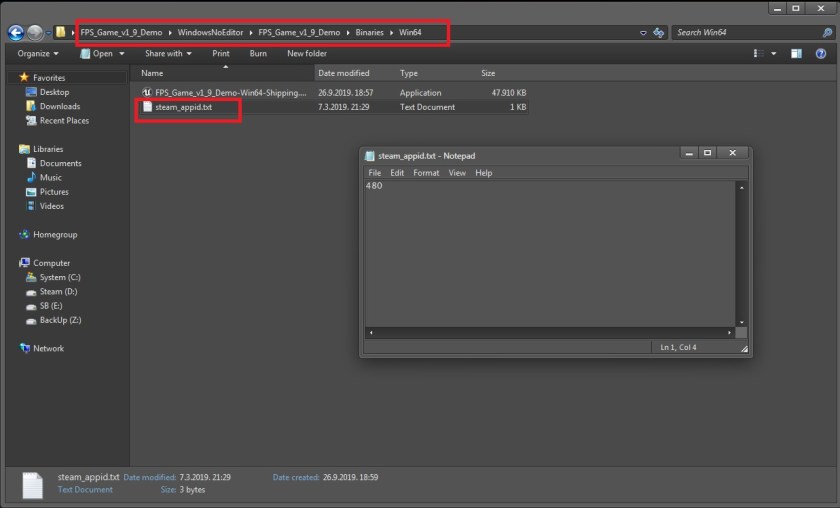Click the Back navigation arrow button

point(15,33)
